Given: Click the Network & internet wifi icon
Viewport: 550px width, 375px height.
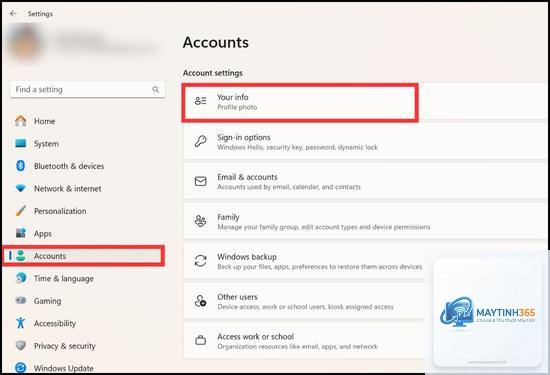Looking at the screenshot, I should [x=21, y=189].
